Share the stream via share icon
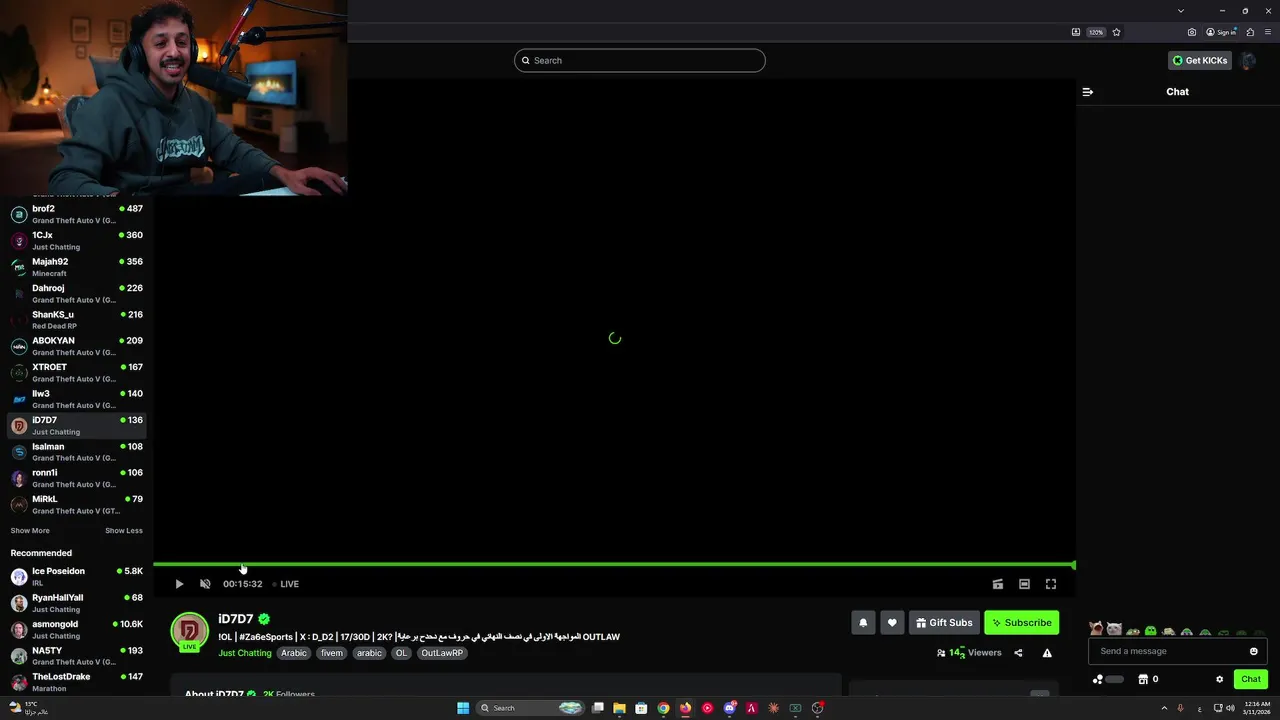The image size is (1280, 720). click(x=1018, y=653)
